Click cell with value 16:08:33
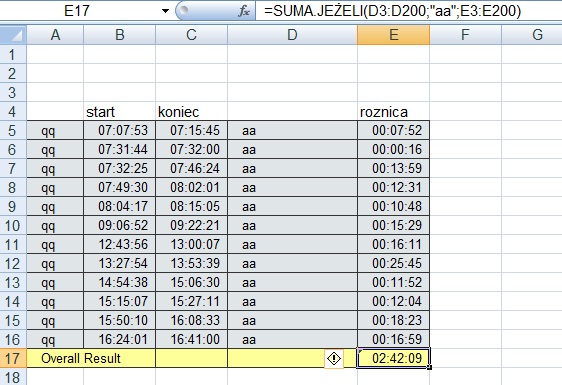 coord(191,320)
